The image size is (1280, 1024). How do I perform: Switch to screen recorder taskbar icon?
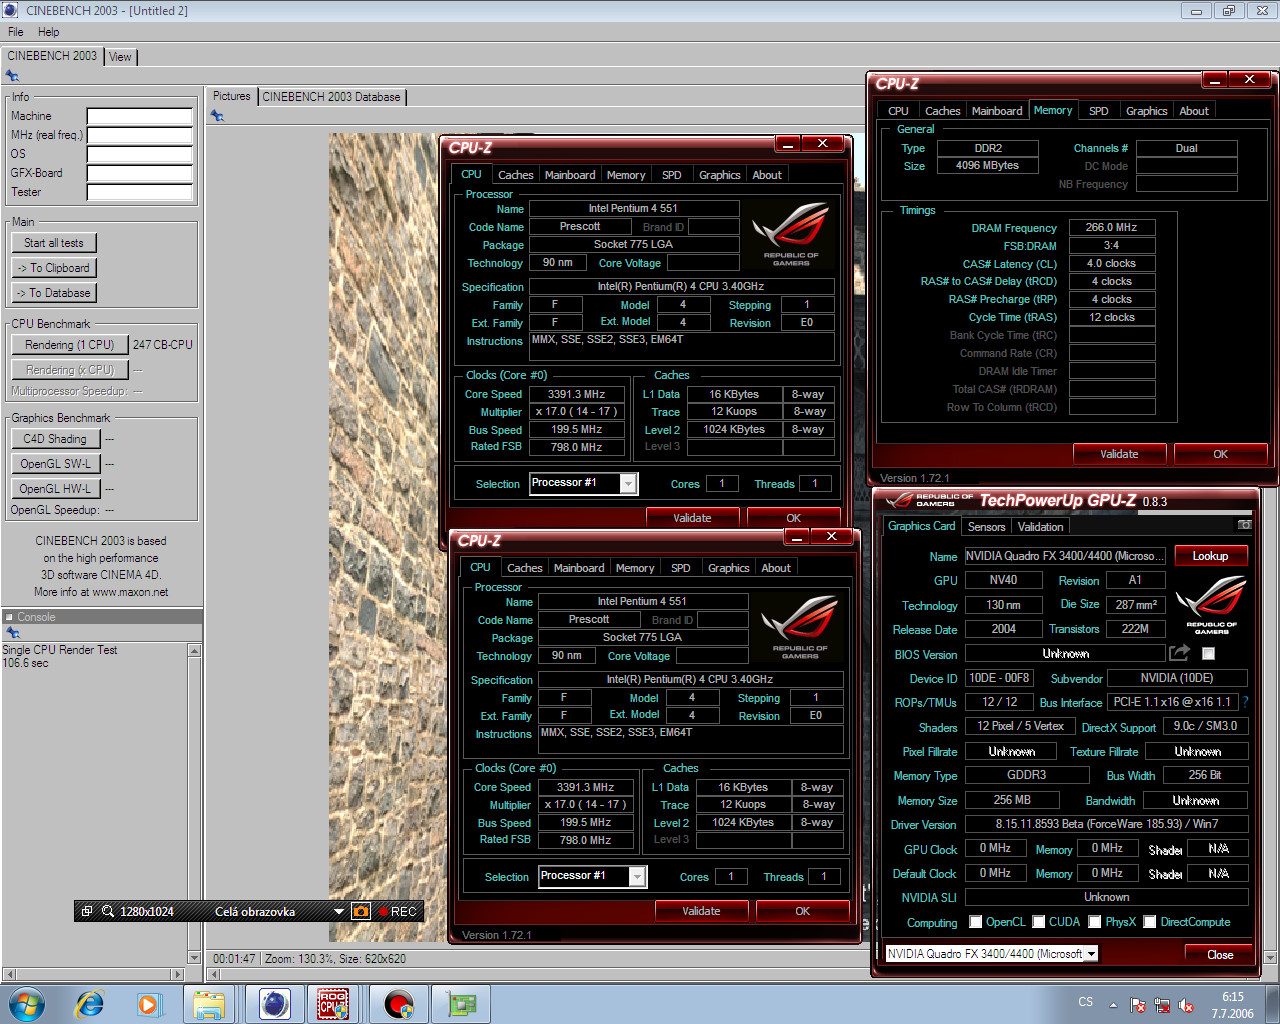click(399, 1004)
